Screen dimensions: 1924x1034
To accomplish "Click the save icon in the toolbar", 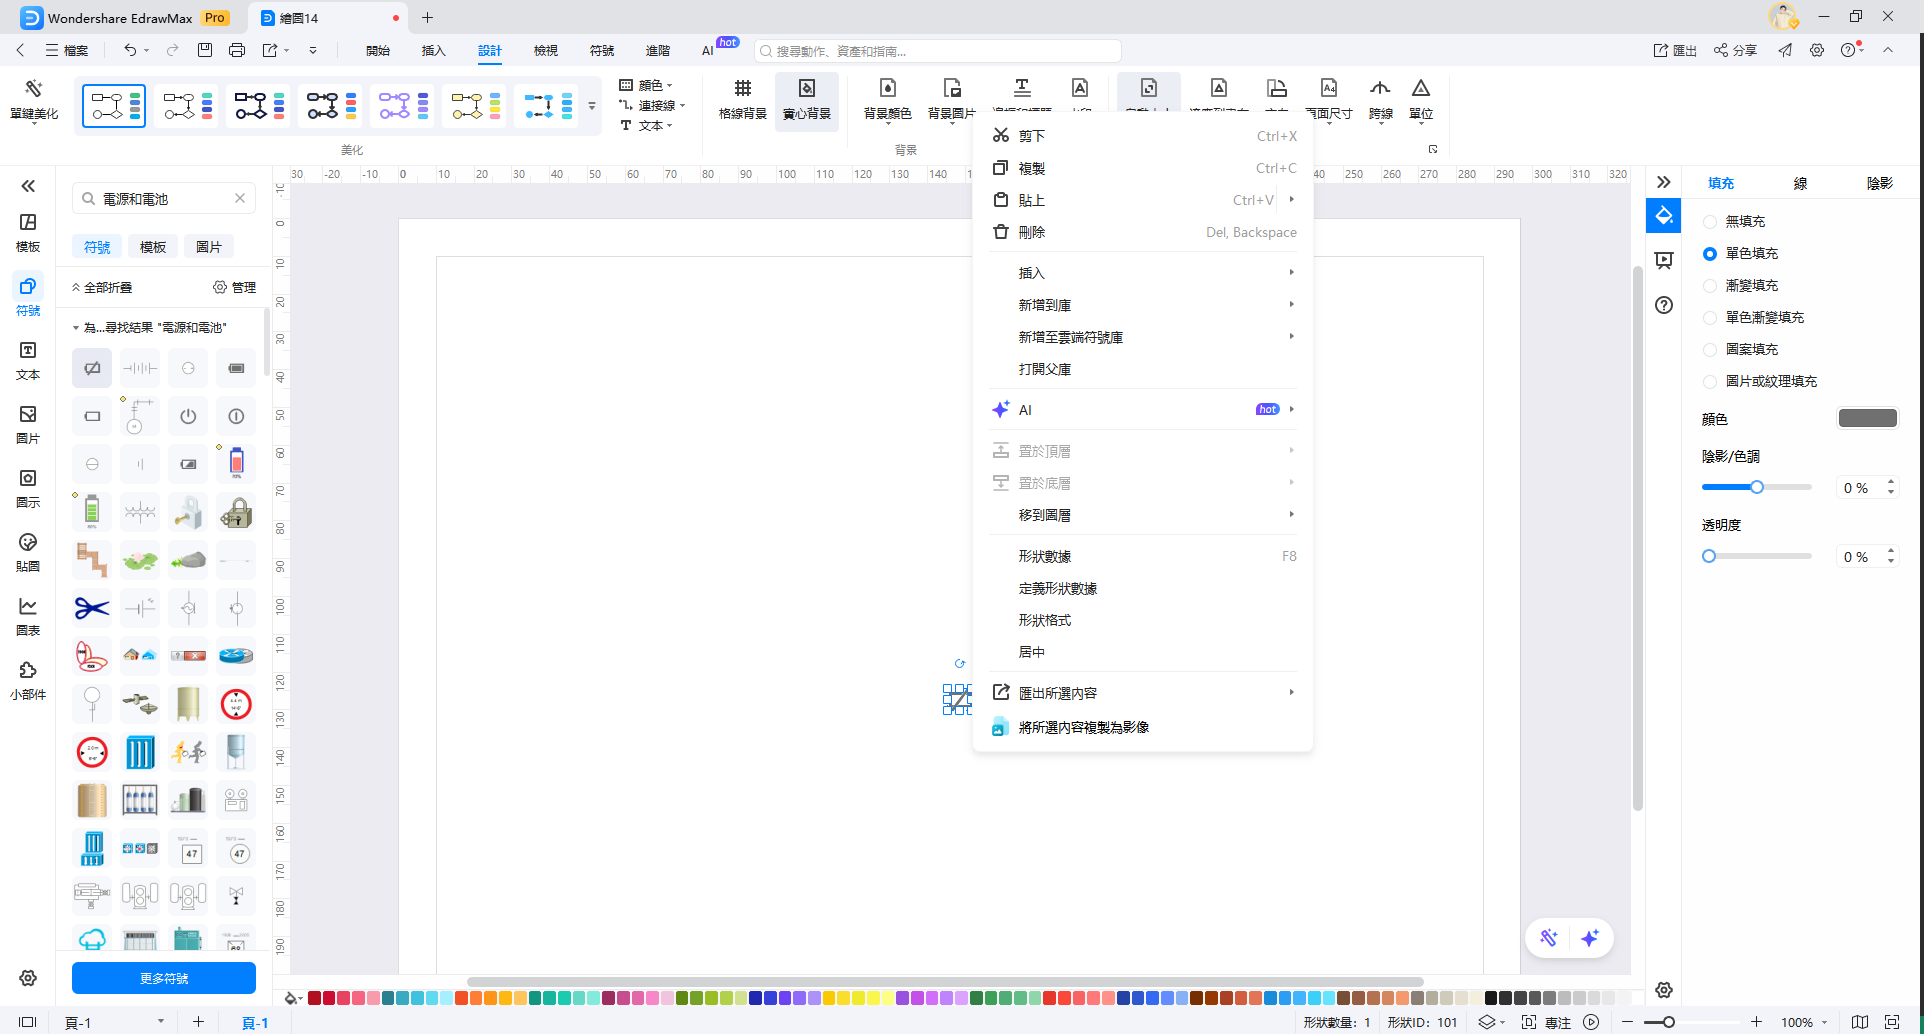I will [205, 50].
